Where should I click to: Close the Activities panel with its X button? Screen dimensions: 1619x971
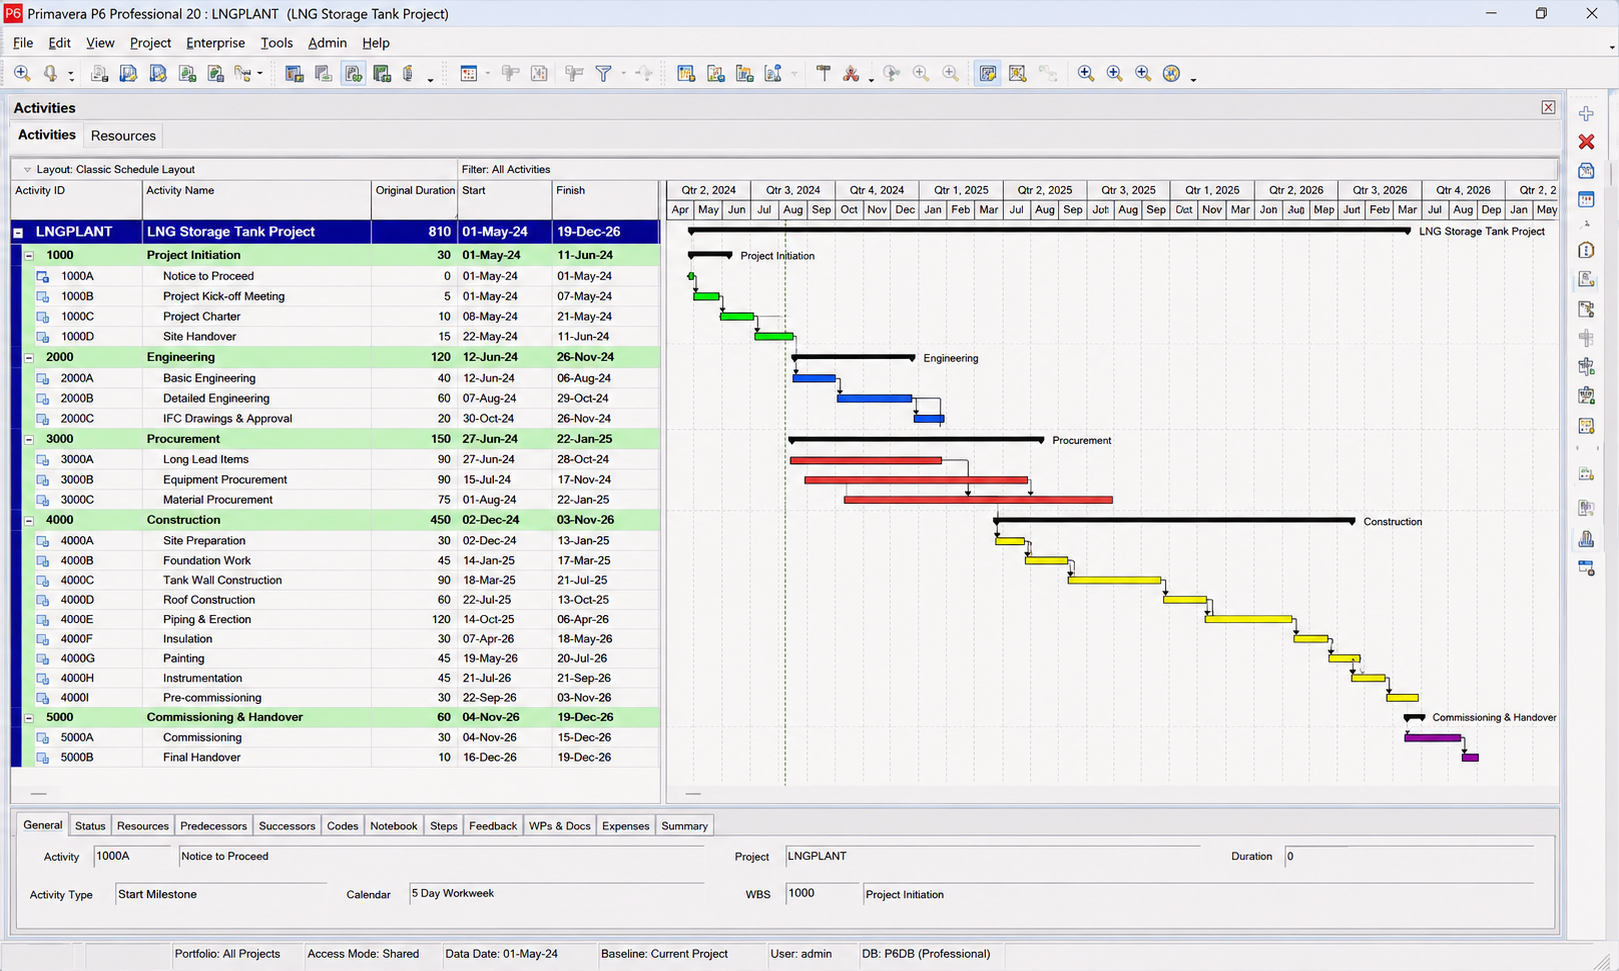tap(1548, 107)
